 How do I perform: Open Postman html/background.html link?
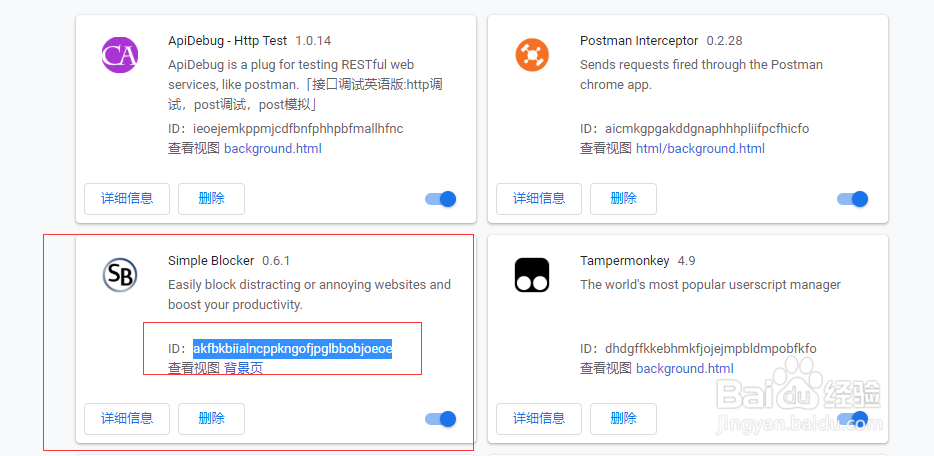coord(700,148)
